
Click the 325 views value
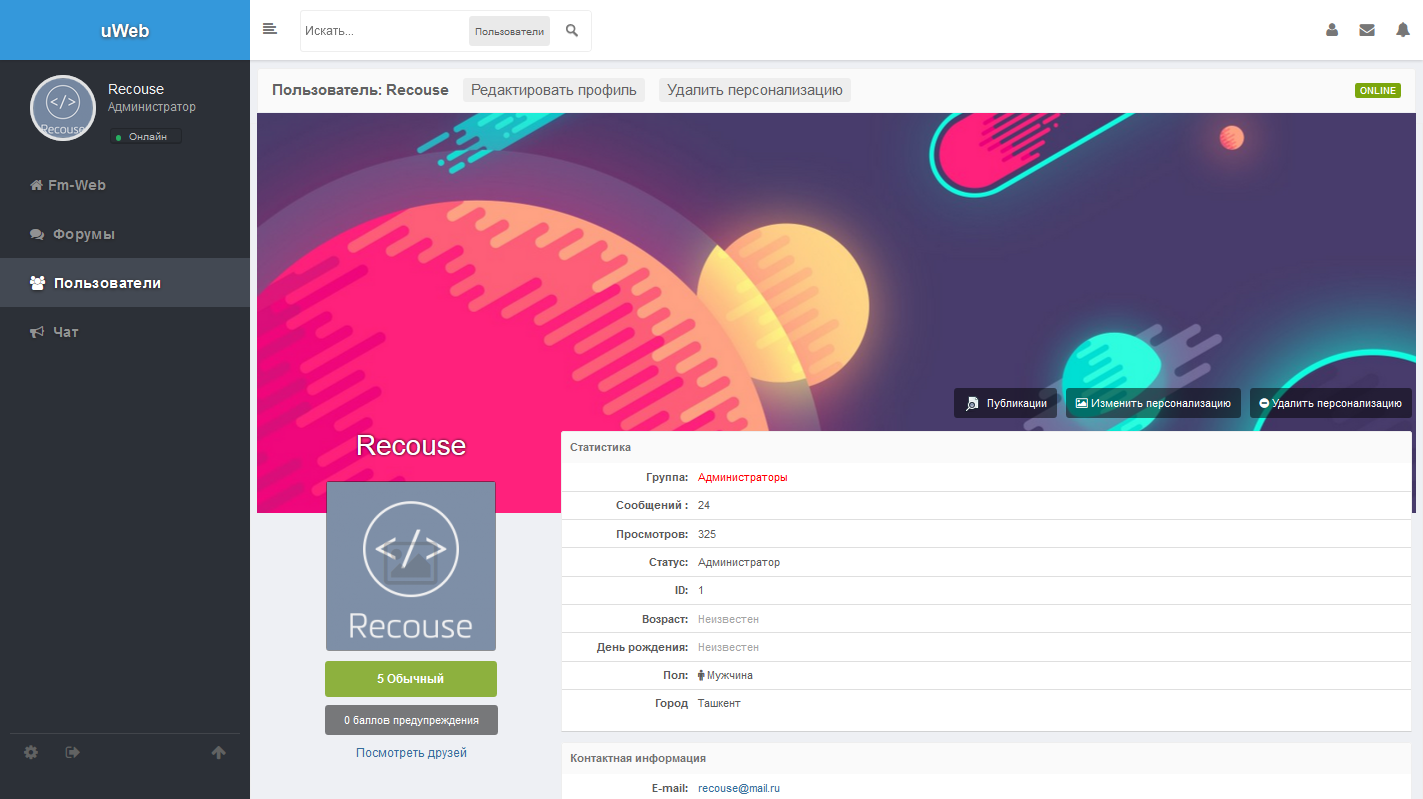(x=707, y=534)
